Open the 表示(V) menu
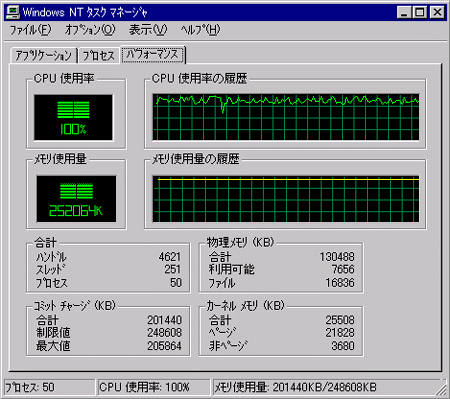 148,30
